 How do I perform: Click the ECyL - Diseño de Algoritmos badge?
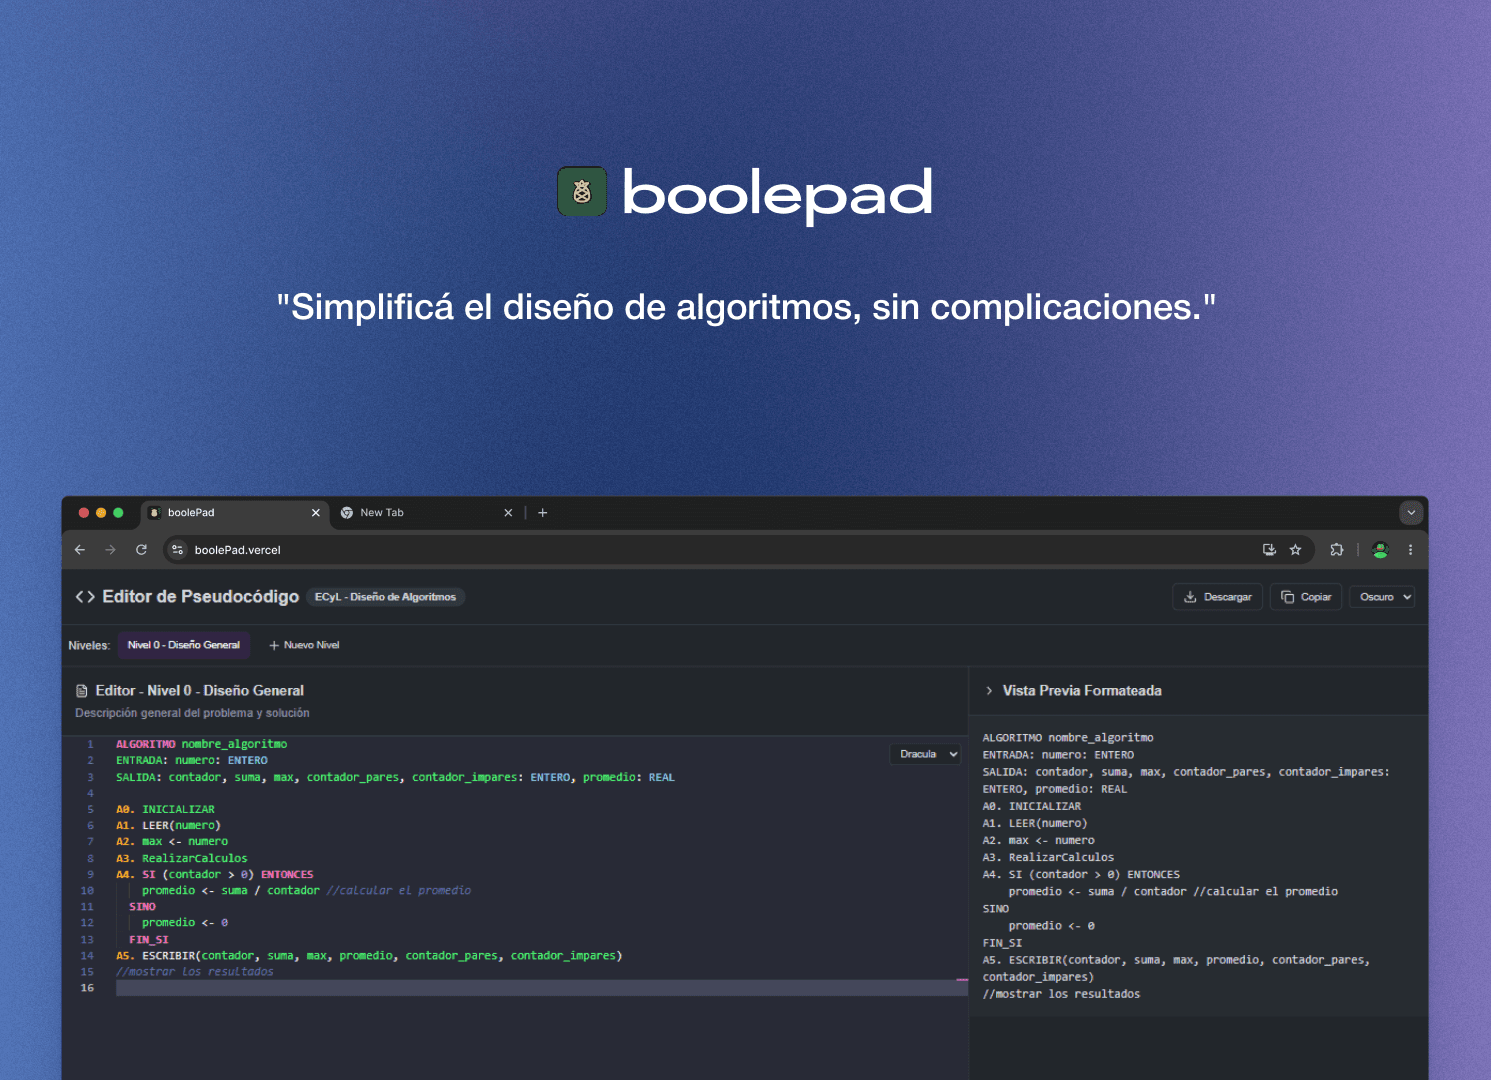tap(385, 597)
